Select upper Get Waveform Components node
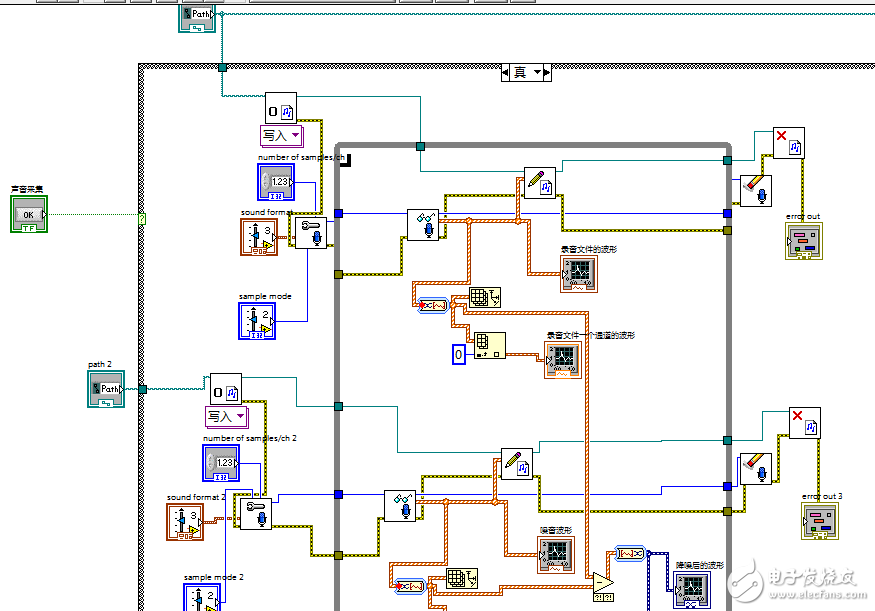Screen dimensions: 875x611 [433, 305]
